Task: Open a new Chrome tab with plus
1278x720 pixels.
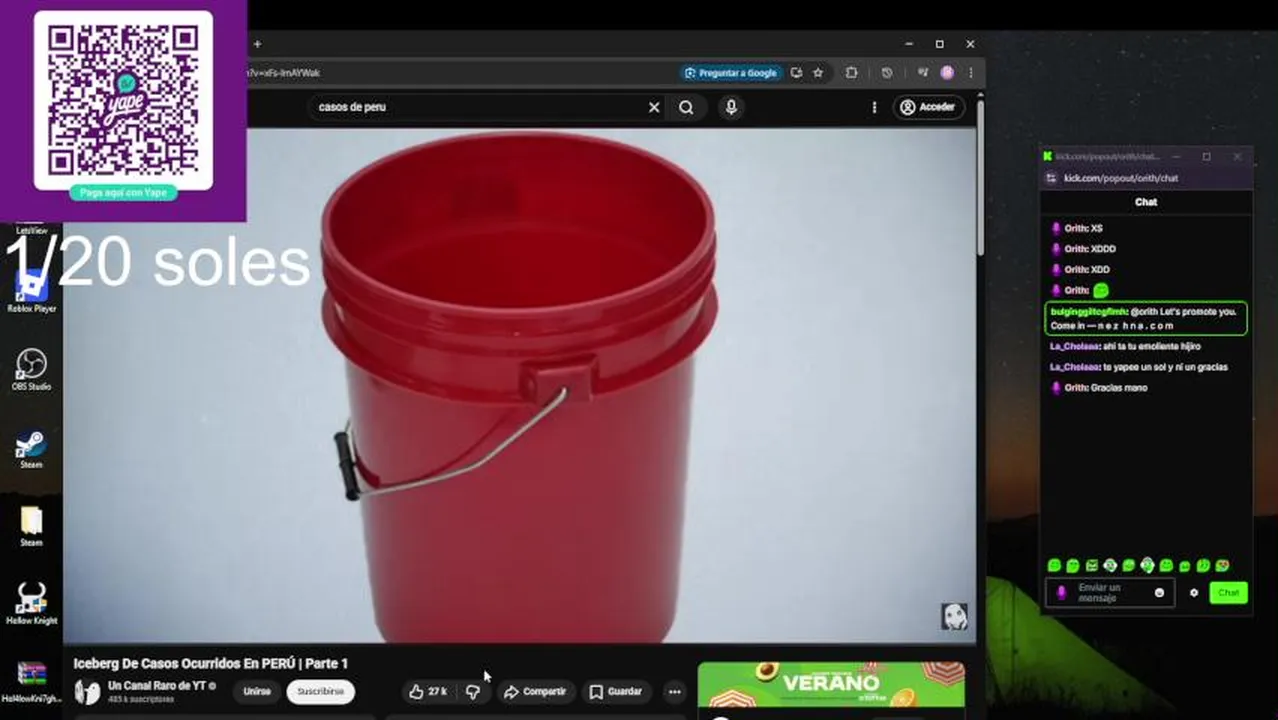Action: point(257,44)
